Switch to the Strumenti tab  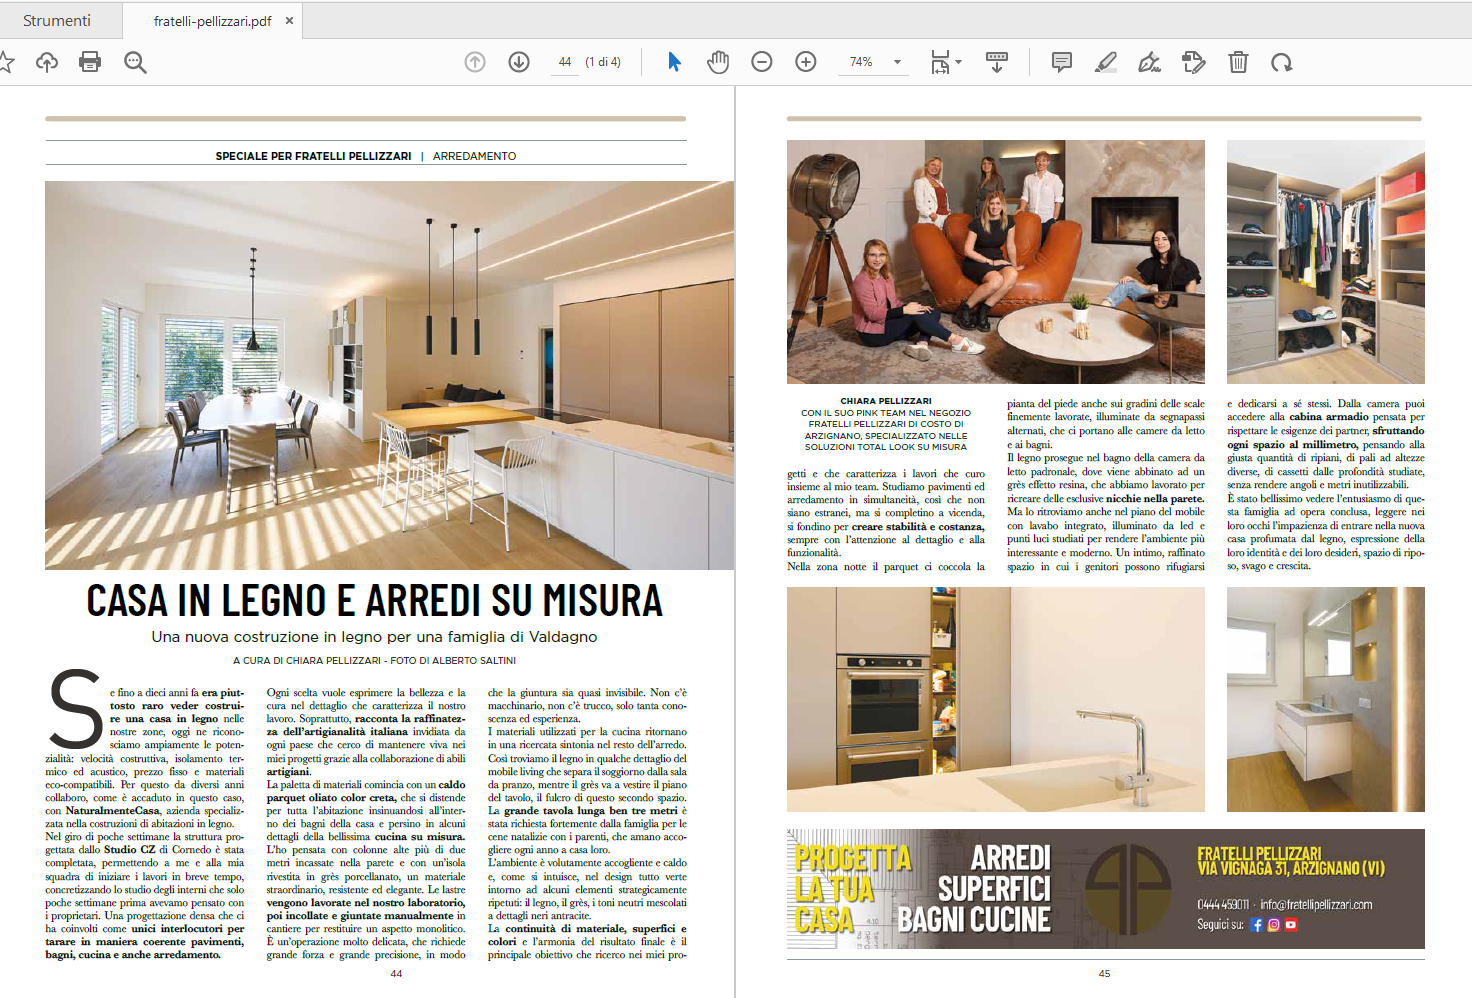click(x=57, y=20)
